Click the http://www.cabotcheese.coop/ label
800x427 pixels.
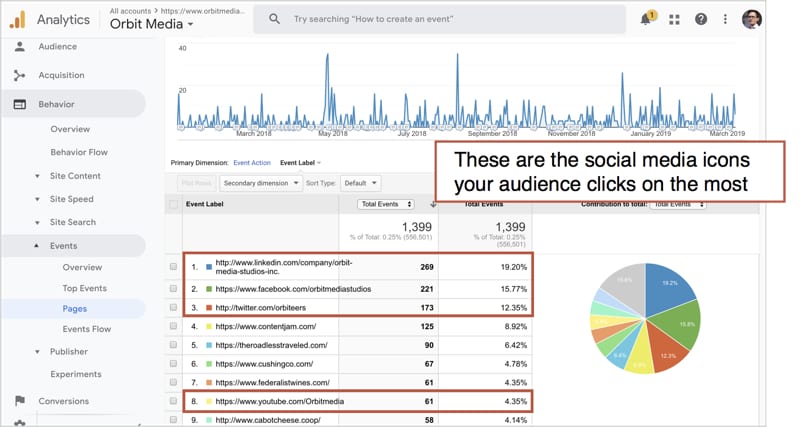point(268,420)
